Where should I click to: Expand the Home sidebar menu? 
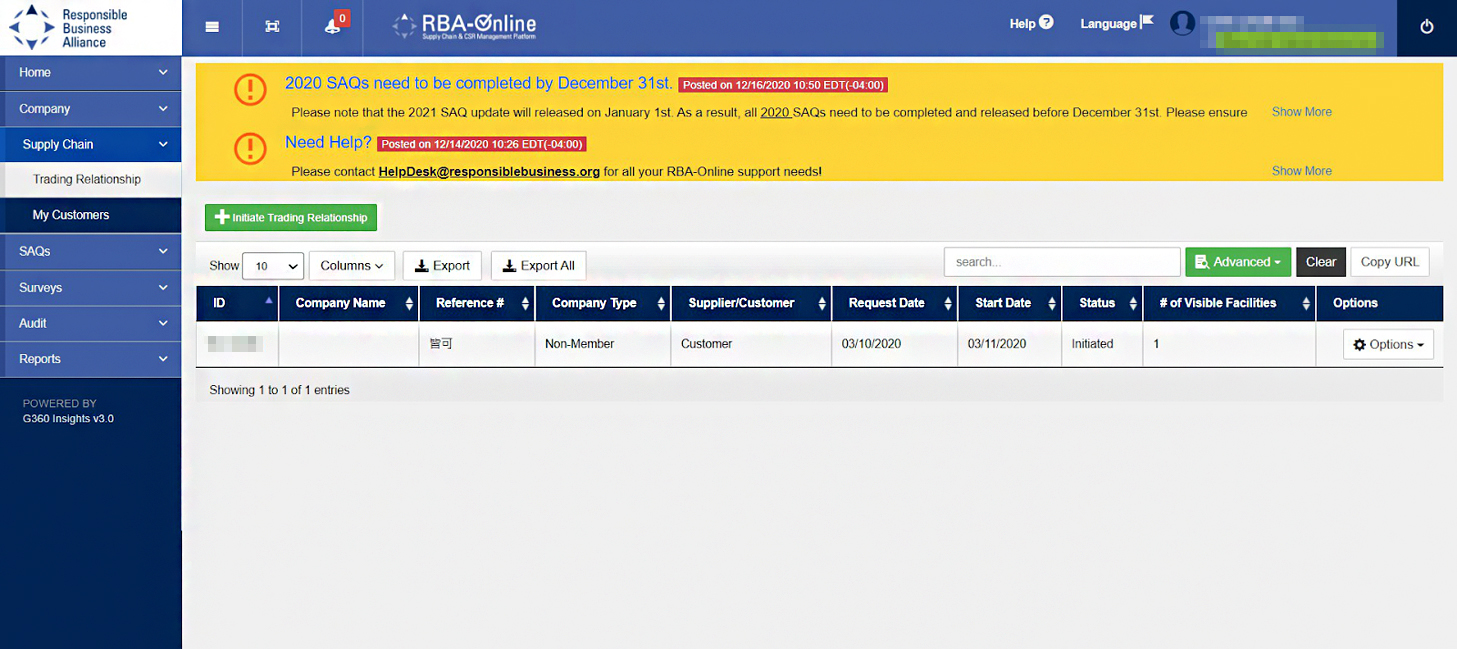[x=91, y=72]
